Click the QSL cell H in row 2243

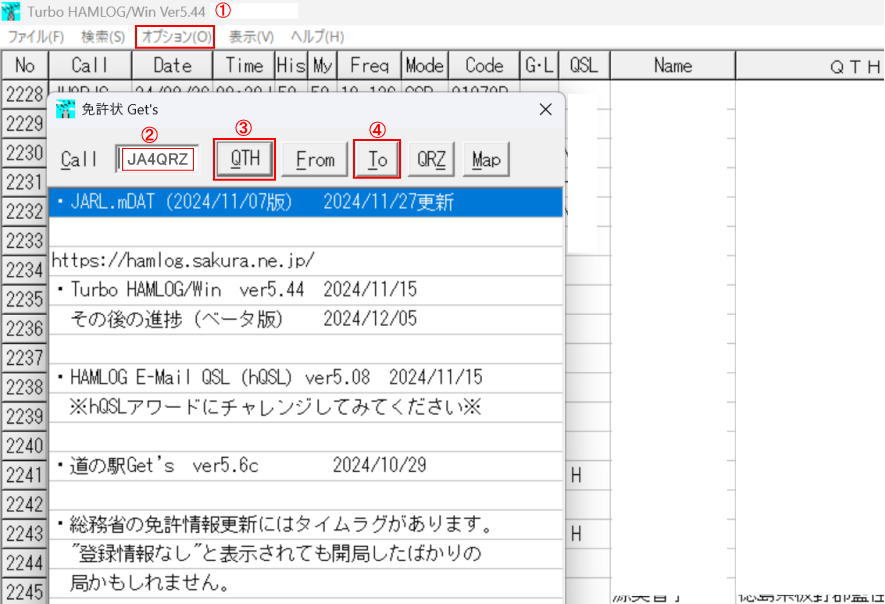(586, 534)
